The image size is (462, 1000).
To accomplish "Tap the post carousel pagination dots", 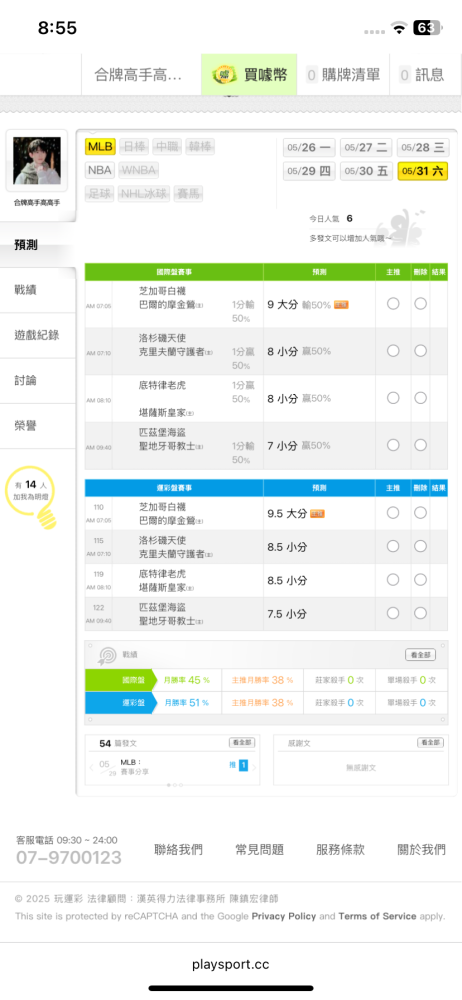I will point(175,784).
